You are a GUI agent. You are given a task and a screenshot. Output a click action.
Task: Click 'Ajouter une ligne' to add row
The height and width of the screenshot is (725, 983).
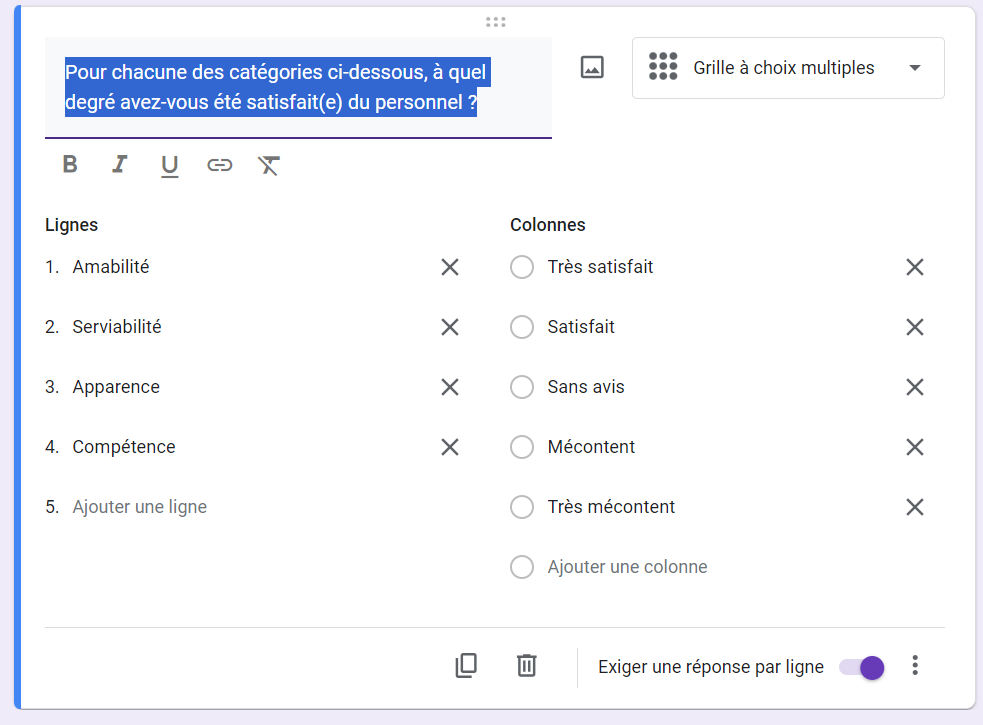pos(140,507)
